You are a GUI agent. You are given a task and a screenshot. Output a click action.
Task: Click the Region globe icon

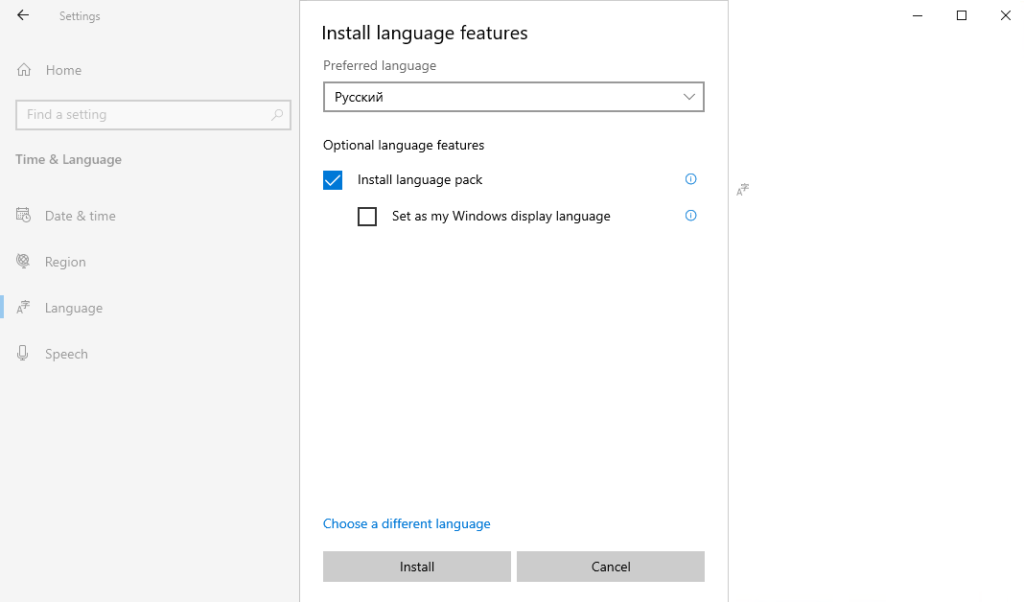pyautogui.click(x=23, y=261)
